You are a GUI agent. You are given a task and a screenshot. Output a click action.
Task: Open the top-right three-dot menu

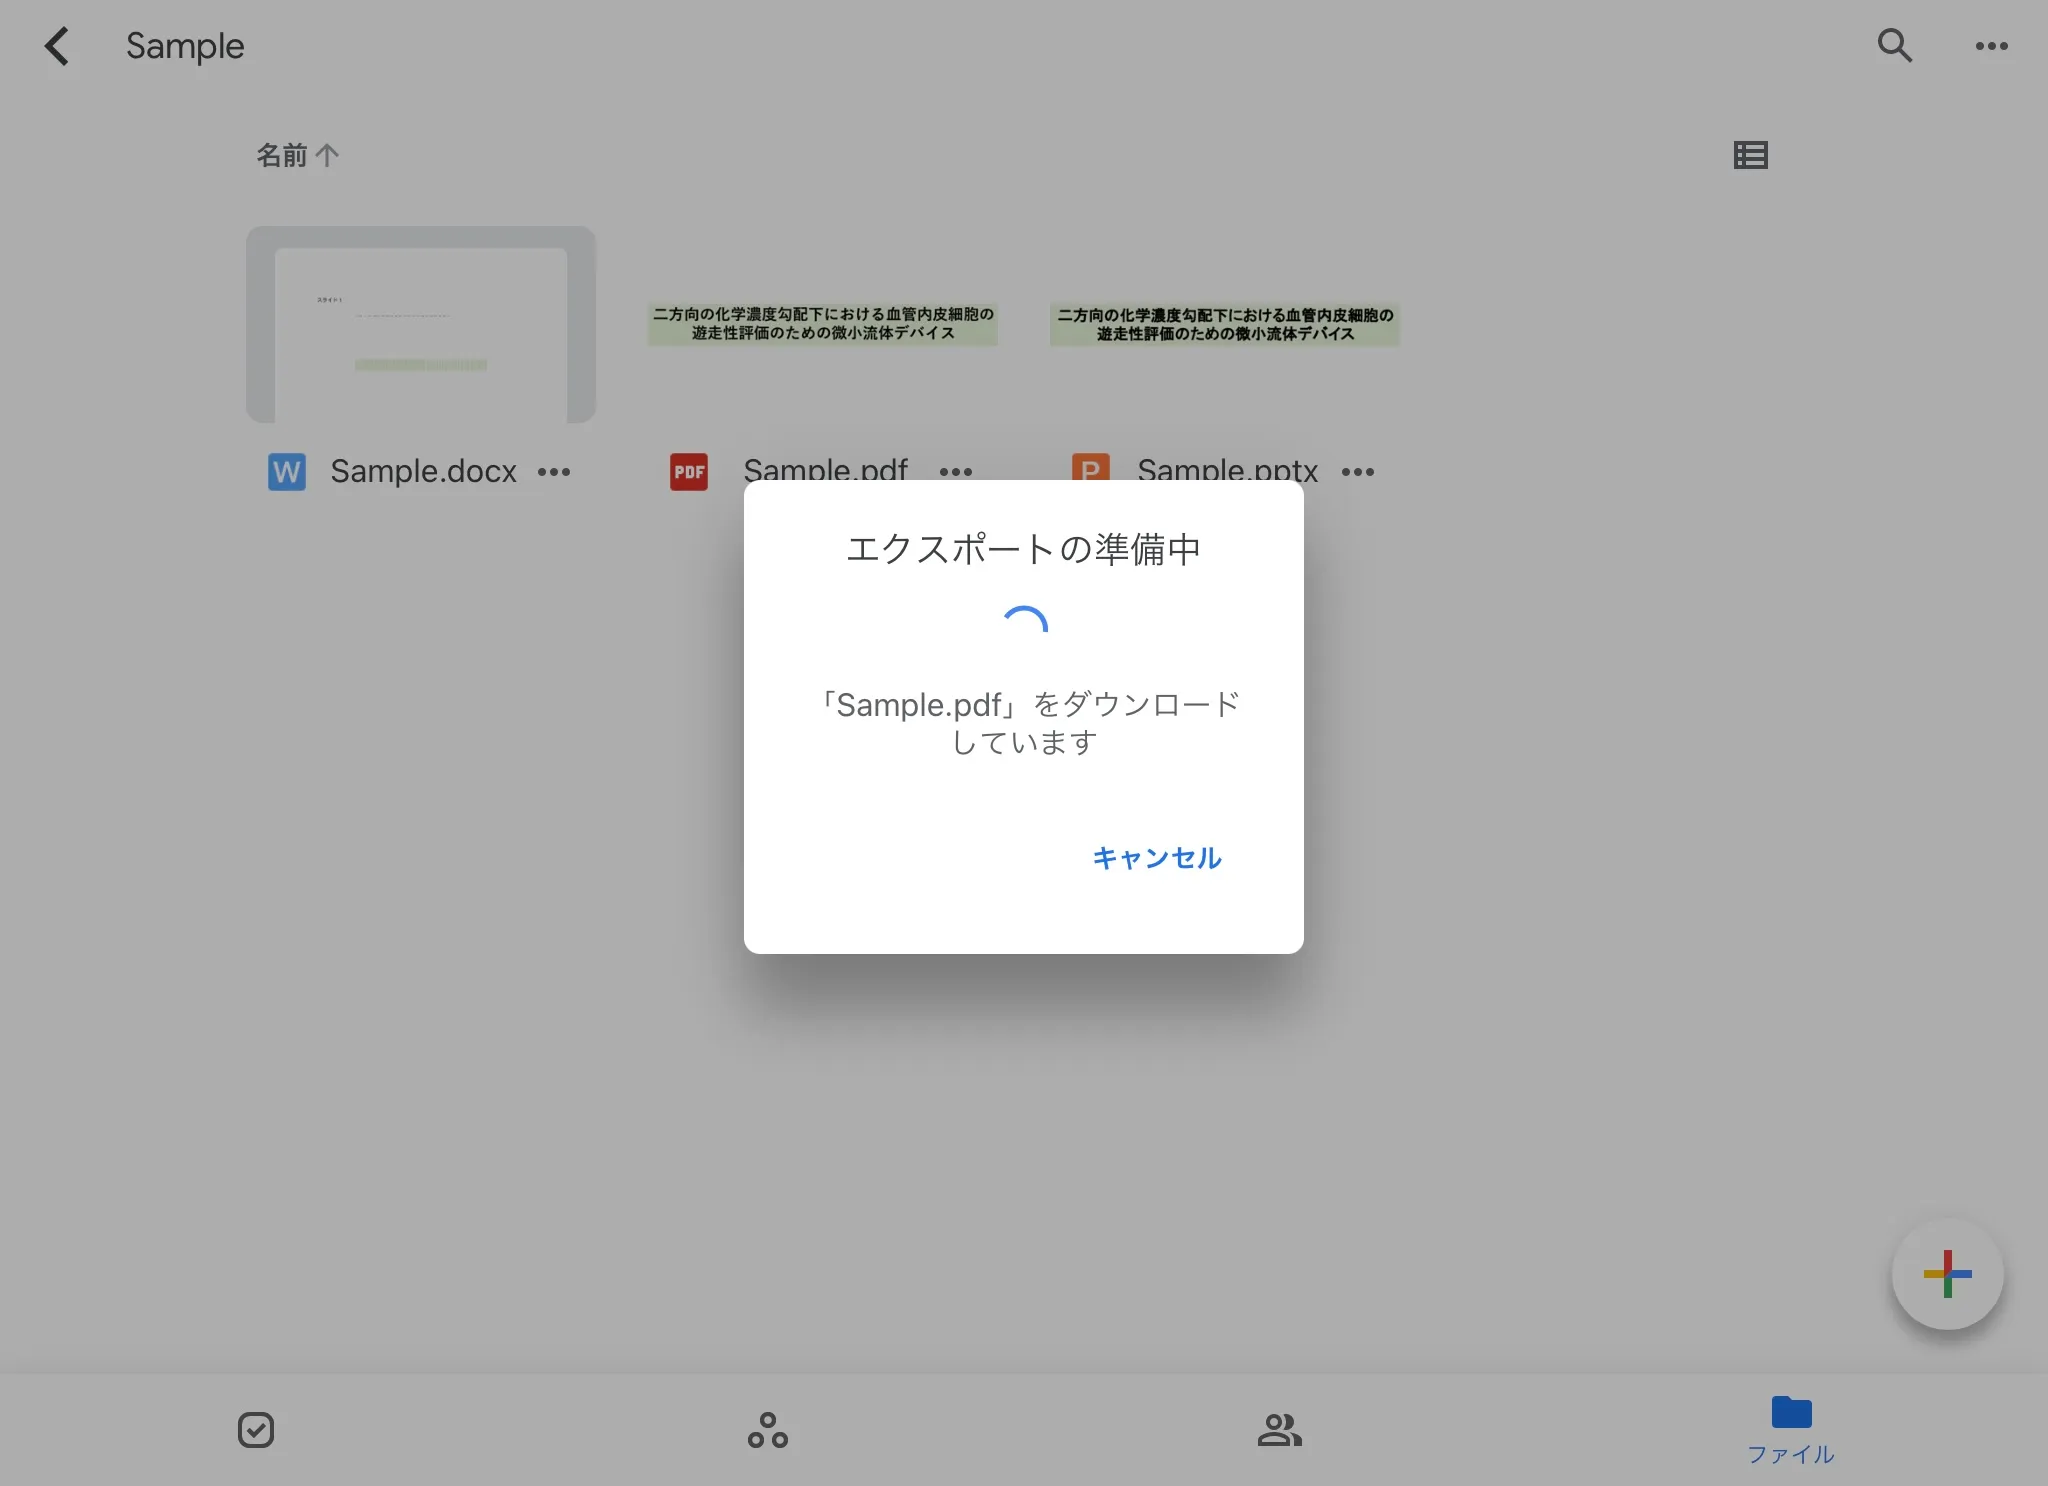[x=1991, y=46]
